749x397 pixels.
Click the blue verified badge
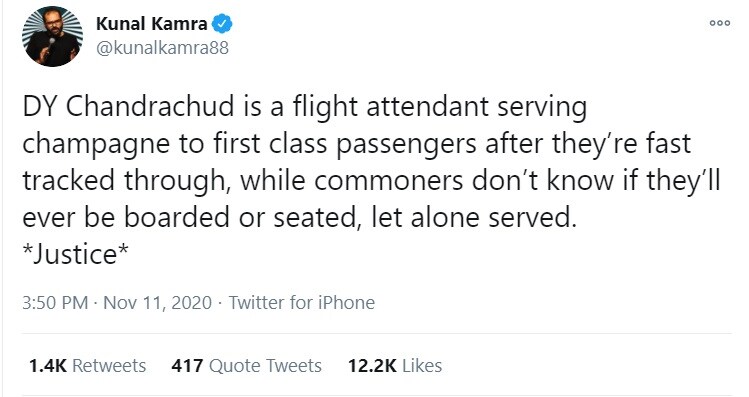click(x=222, y=23)
